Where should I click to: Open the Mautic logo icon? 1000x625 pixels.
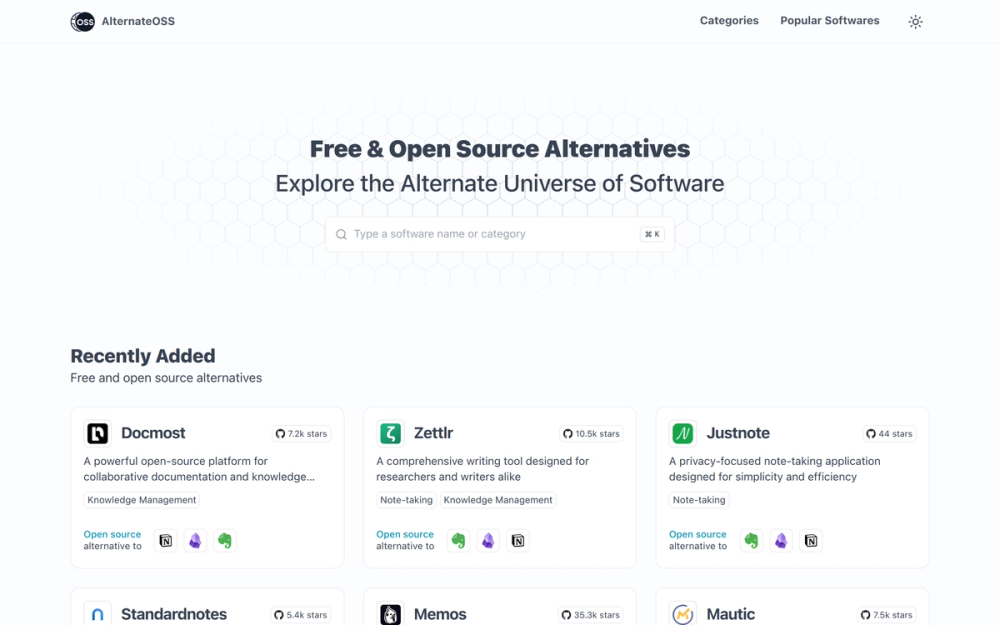[x=683, y=614]
